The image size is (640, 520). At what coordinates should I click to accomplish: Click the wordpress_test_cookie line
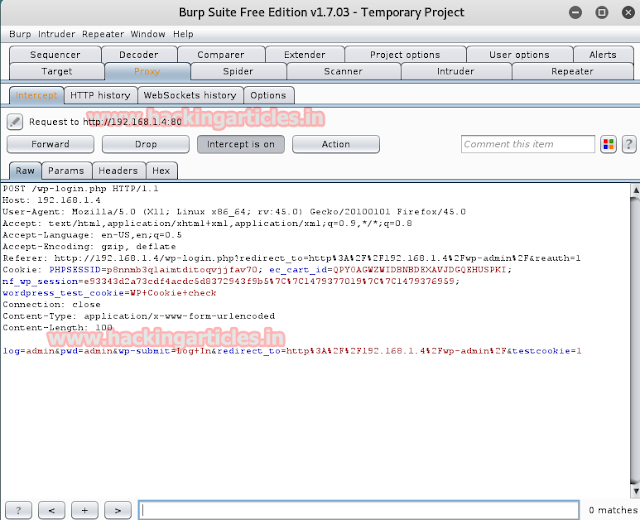109,293
